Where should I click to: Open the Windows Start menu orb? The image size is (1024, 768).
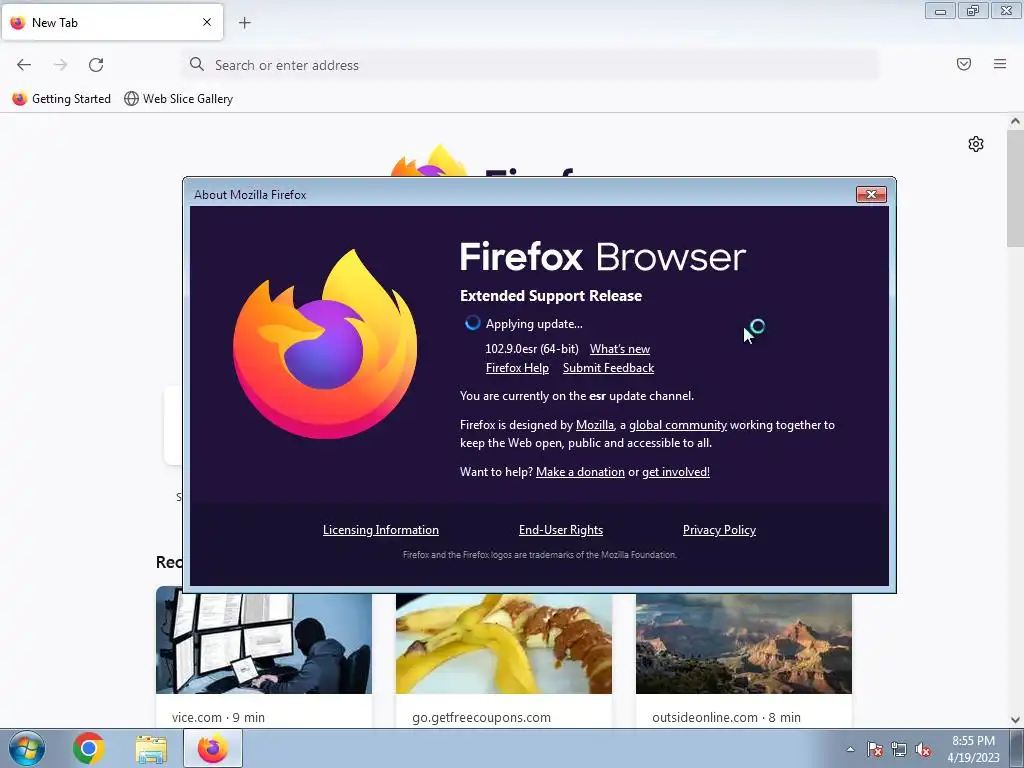pos(27,748)
